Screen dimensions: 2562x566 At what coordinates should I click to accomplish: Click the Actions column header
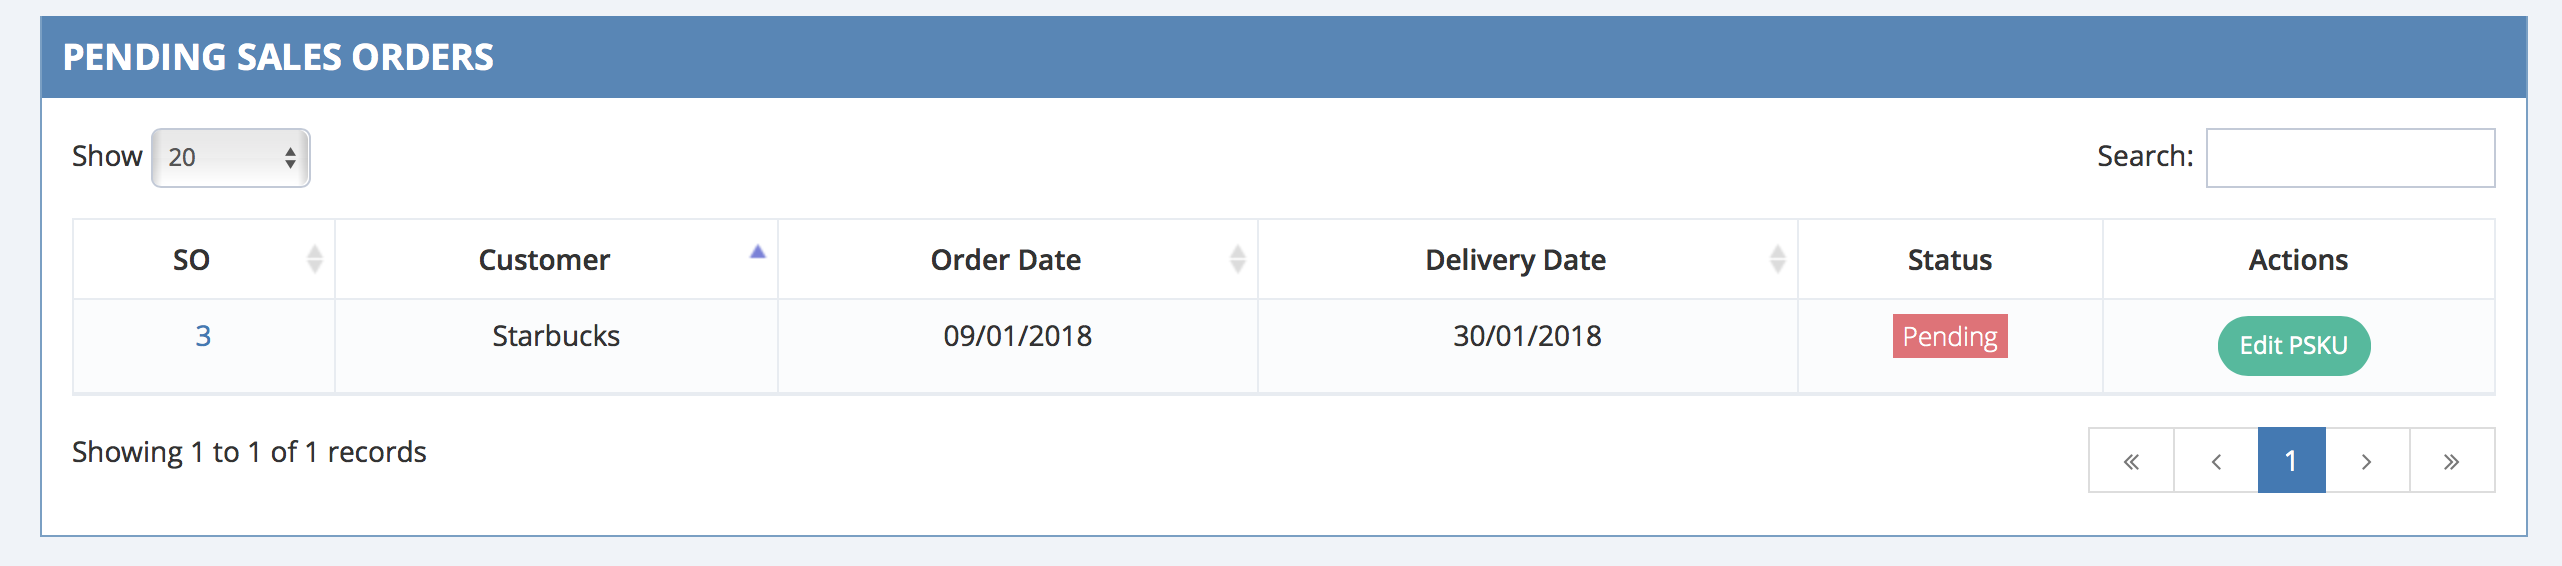2297,260
